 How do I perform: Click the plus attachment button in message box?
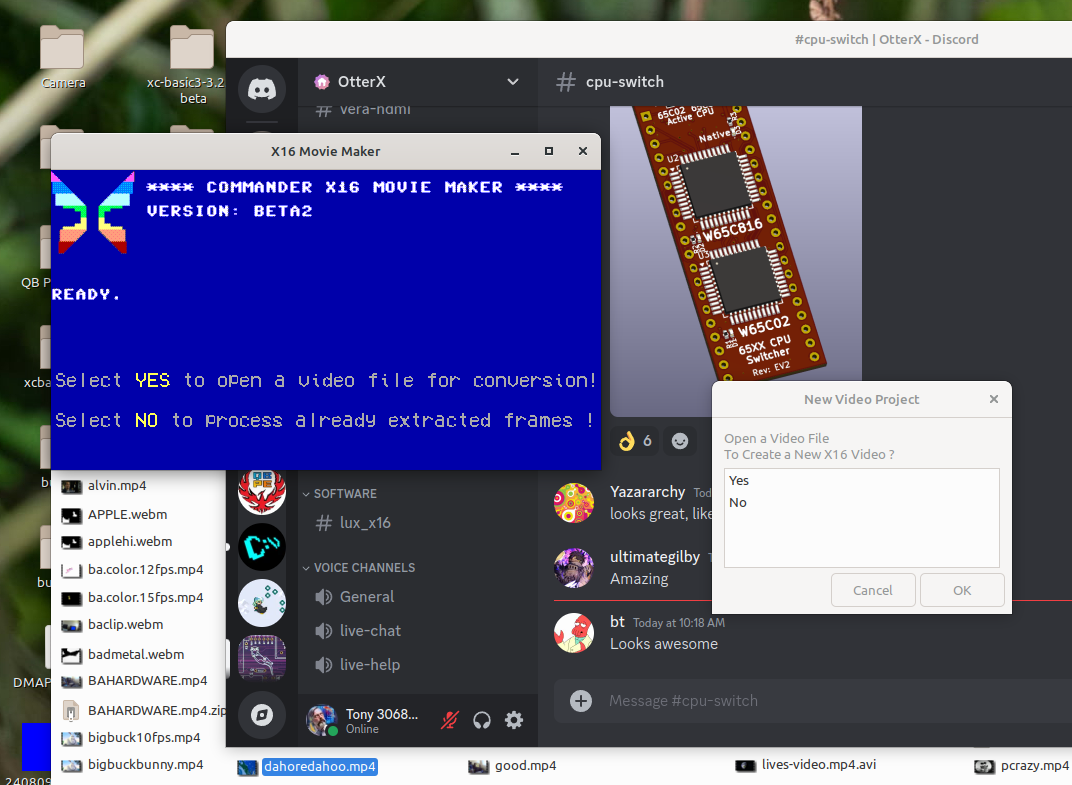[x=581, y=701]
